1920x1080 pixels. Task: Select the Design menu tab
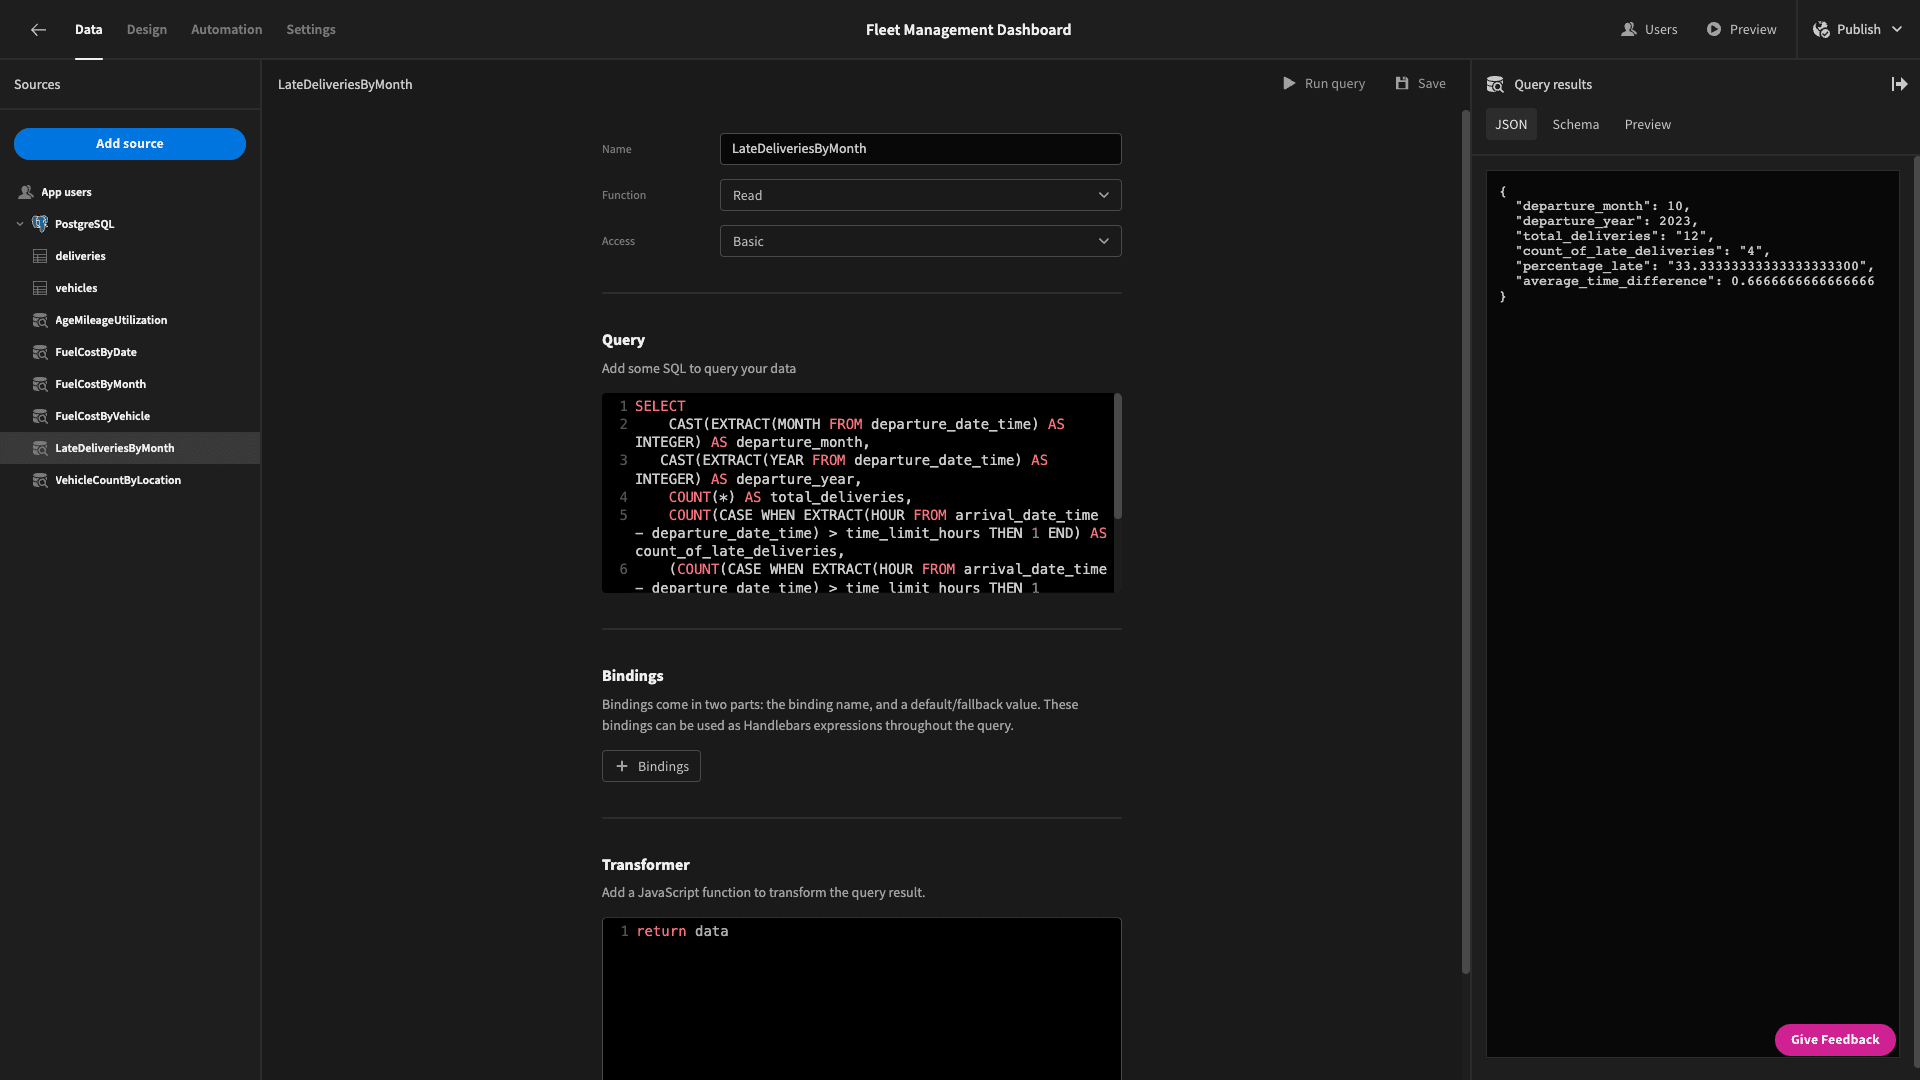[146, 29]
